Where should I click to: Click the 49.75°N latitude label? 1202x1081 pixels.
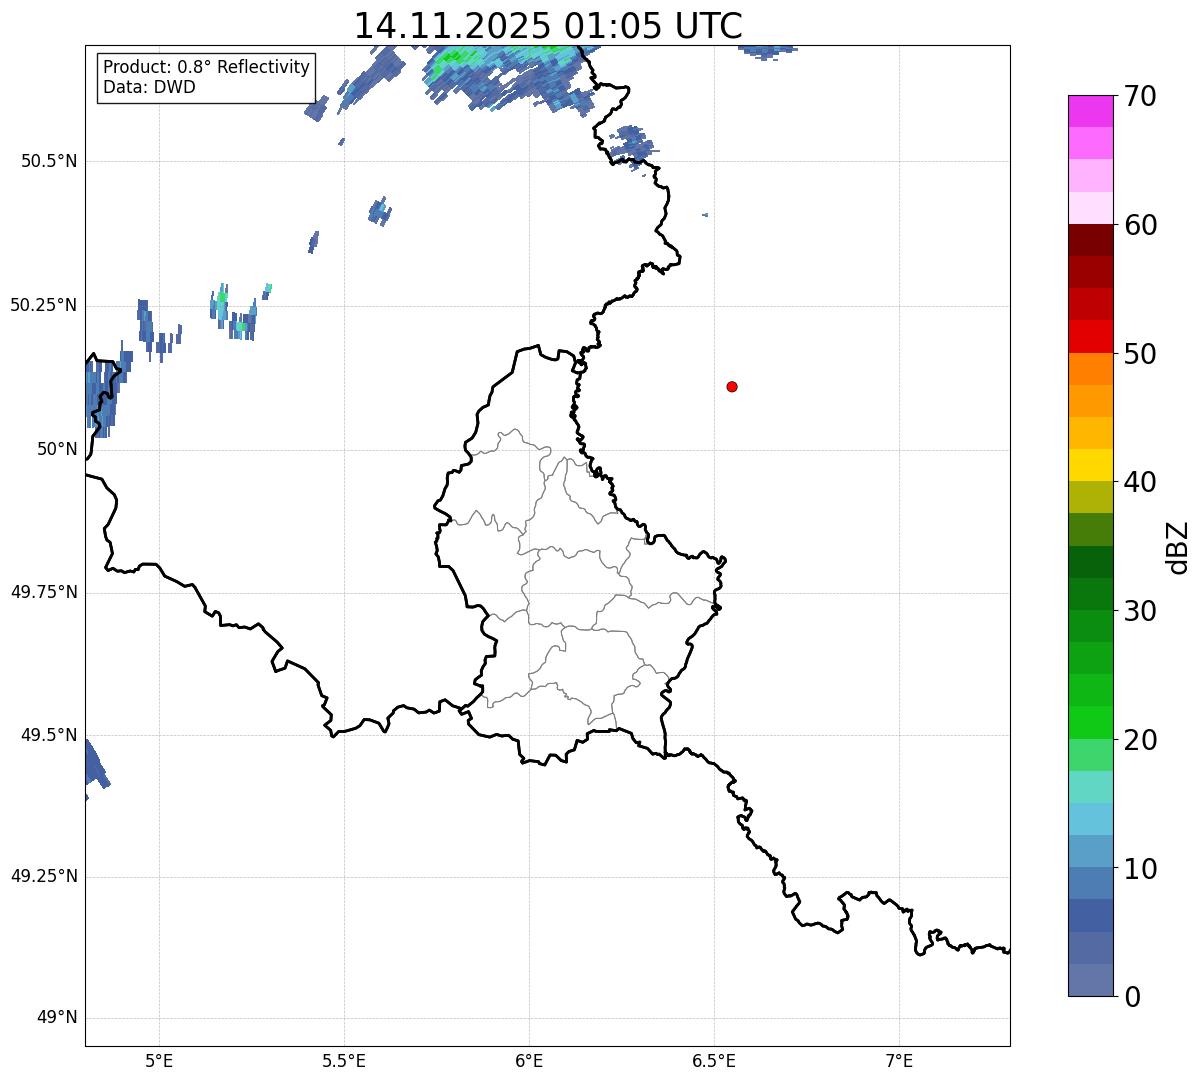(44, 592)
